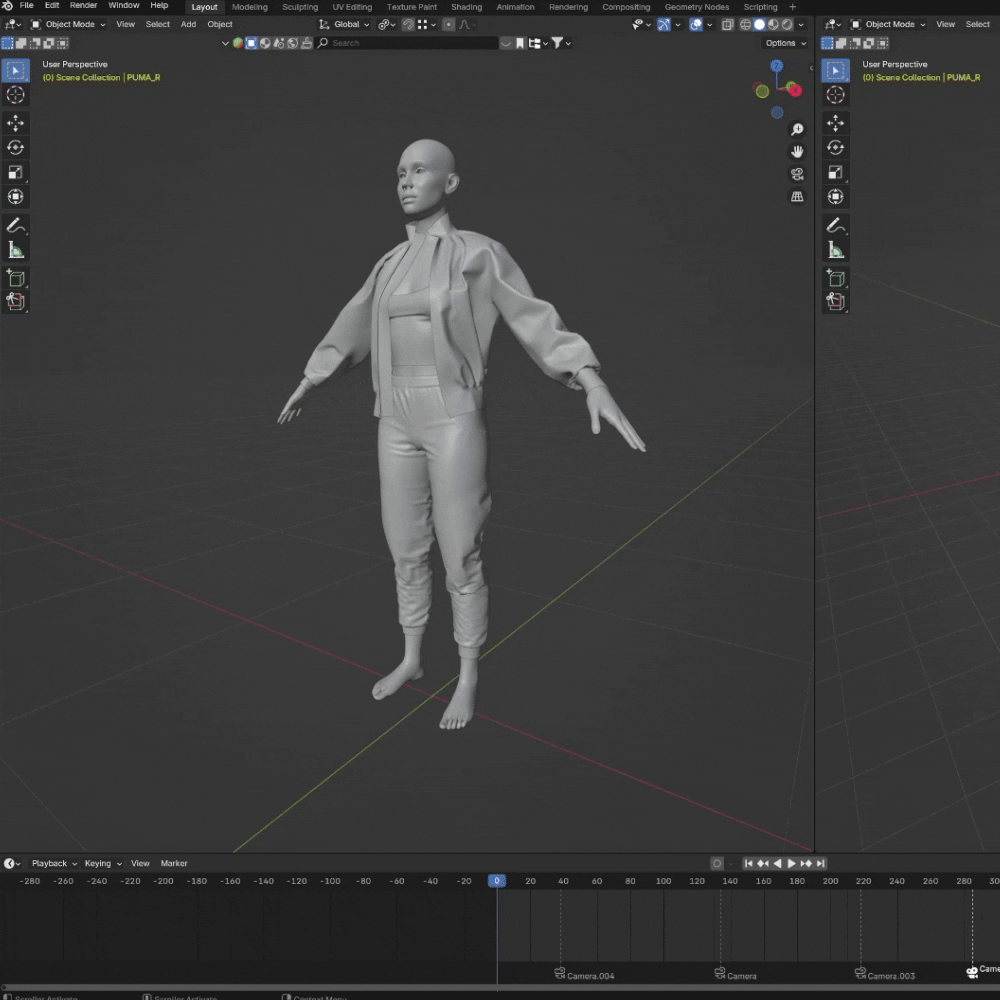
Task: Click the zoom magnifier icon in the viewport
Action: (x=797, y=129)
